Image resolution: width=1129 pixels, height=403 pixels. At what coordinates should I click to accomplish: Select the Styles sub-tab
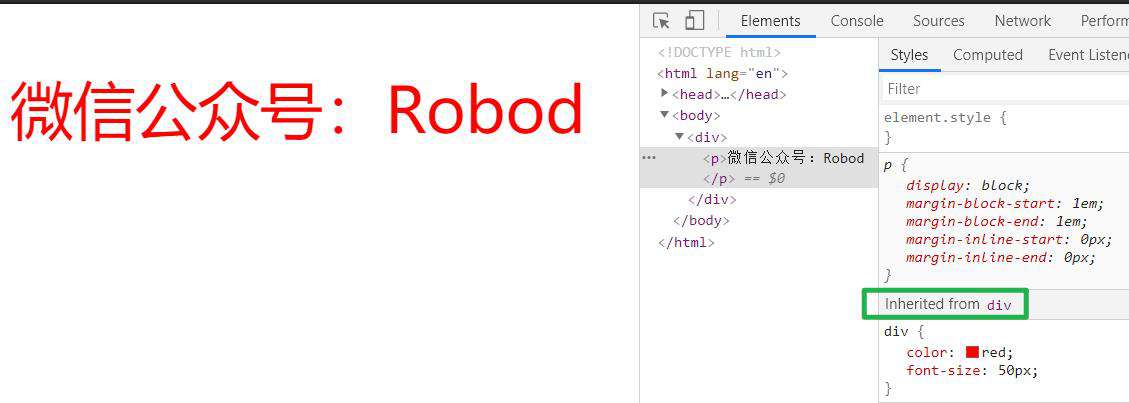coord(909,55)
